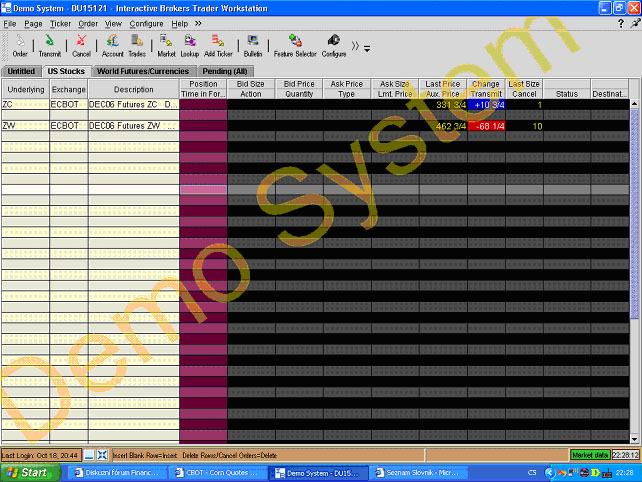Open the toolbar options dropdown arrow

pyautogui.click(x=367, y=49)
